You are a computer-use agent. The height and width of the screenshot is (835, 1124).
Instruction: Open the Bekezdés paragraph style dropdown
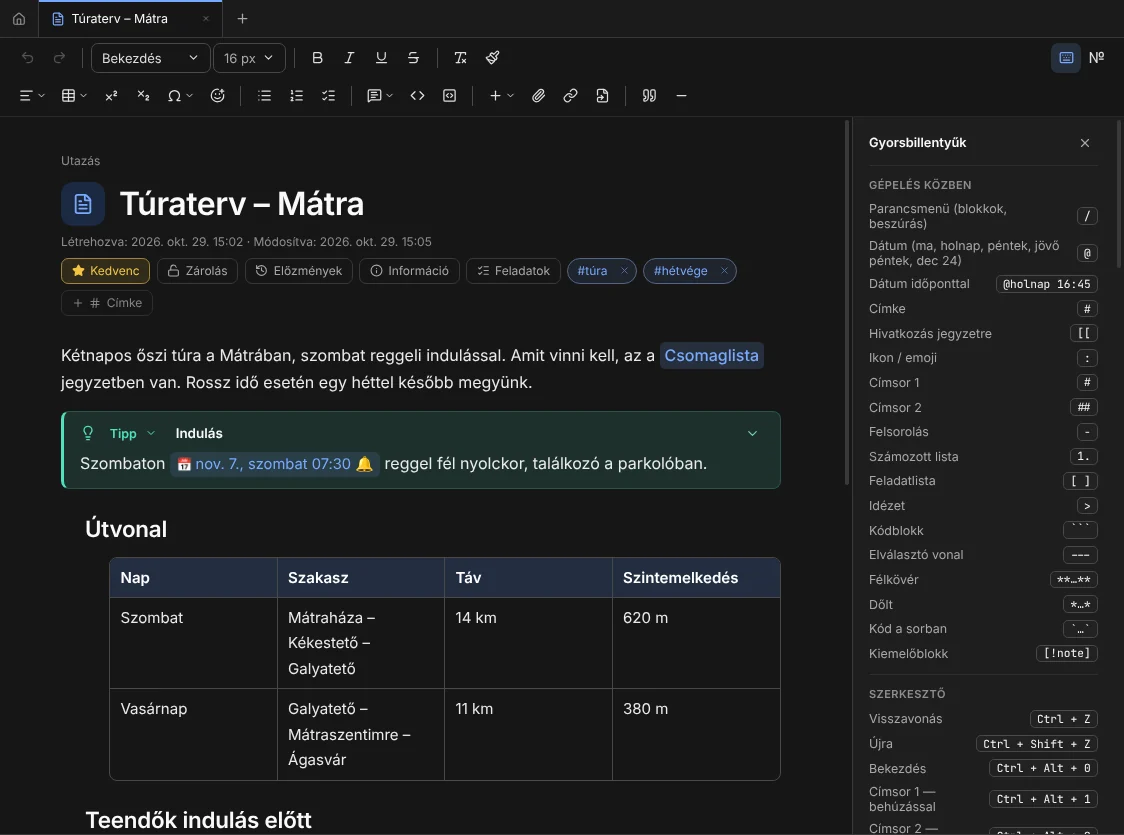coord(151,58)
